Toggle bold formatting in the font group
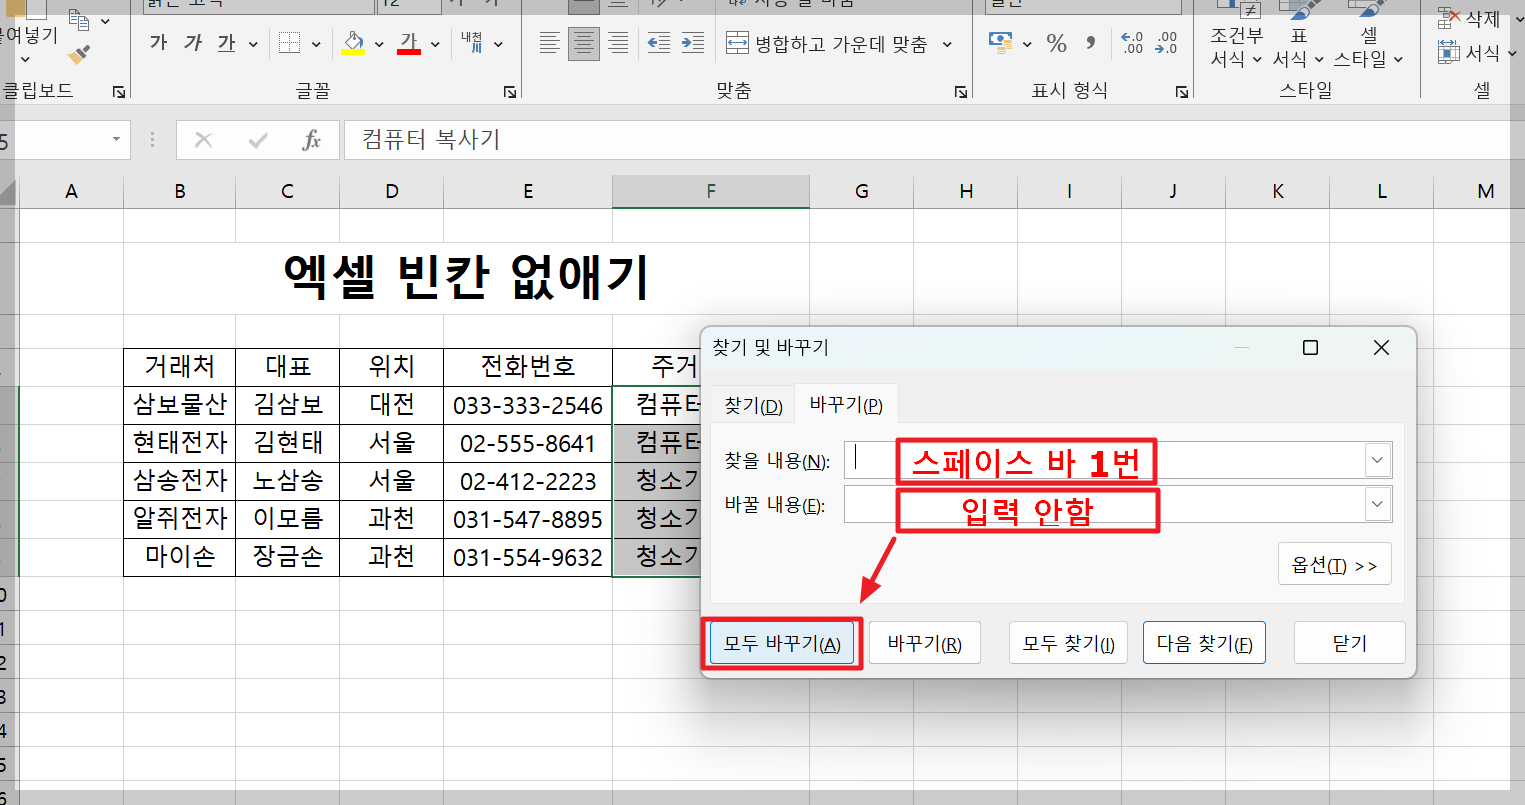1525x805 pixels. click(157, 42)
